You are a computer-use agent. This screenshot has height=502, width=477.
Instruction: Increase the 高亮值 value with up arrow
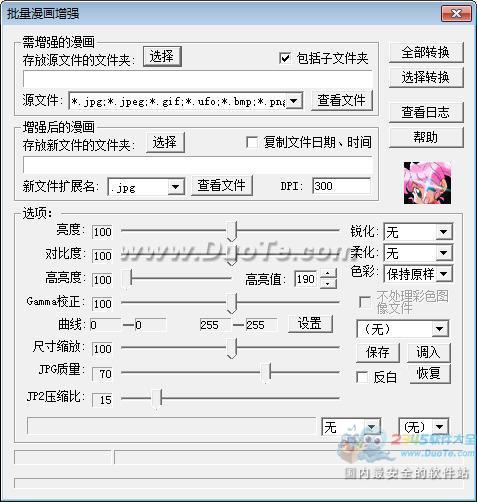(328, 274)
